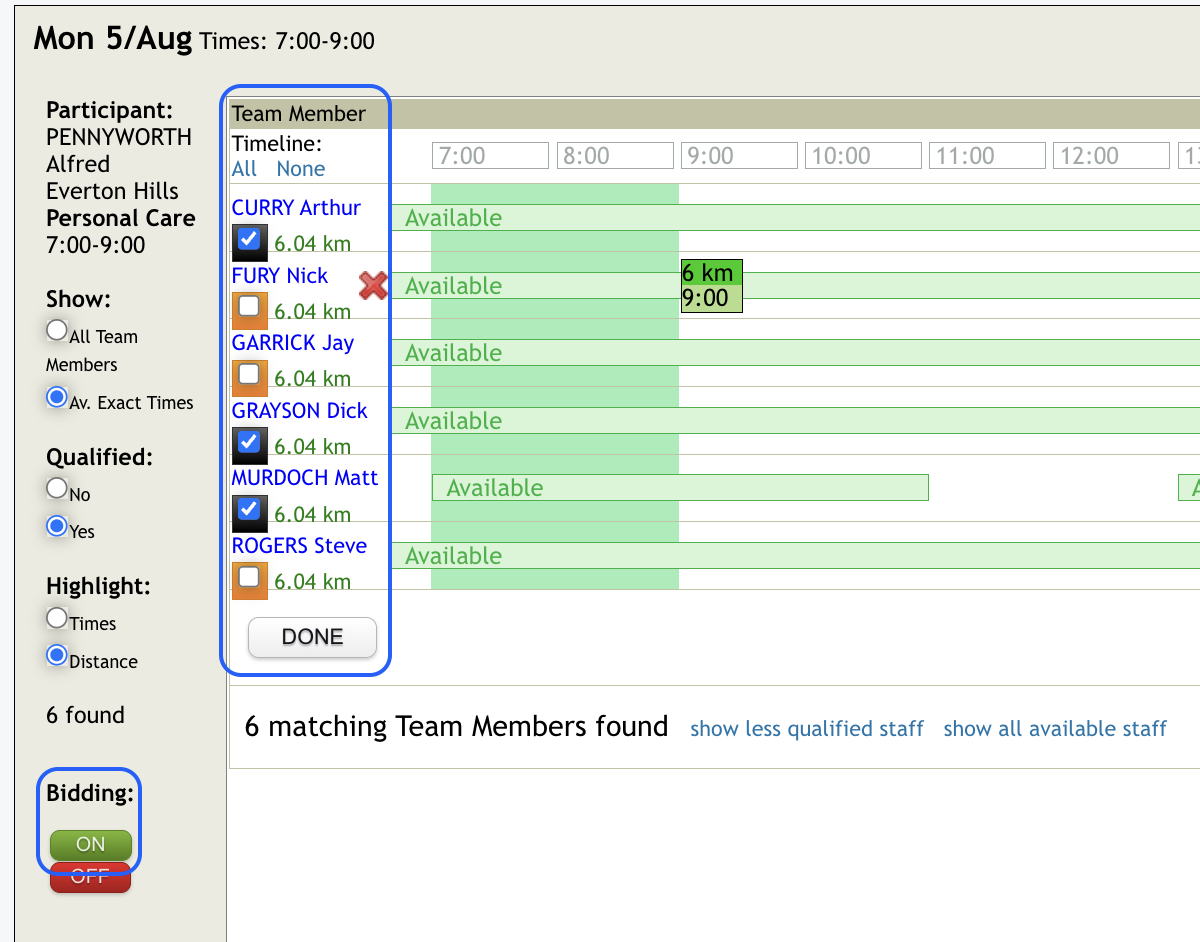This screenshot has width=1200, height=942.
Task: Open MURDOCH Matt's name link
Action: pos(305,478)
